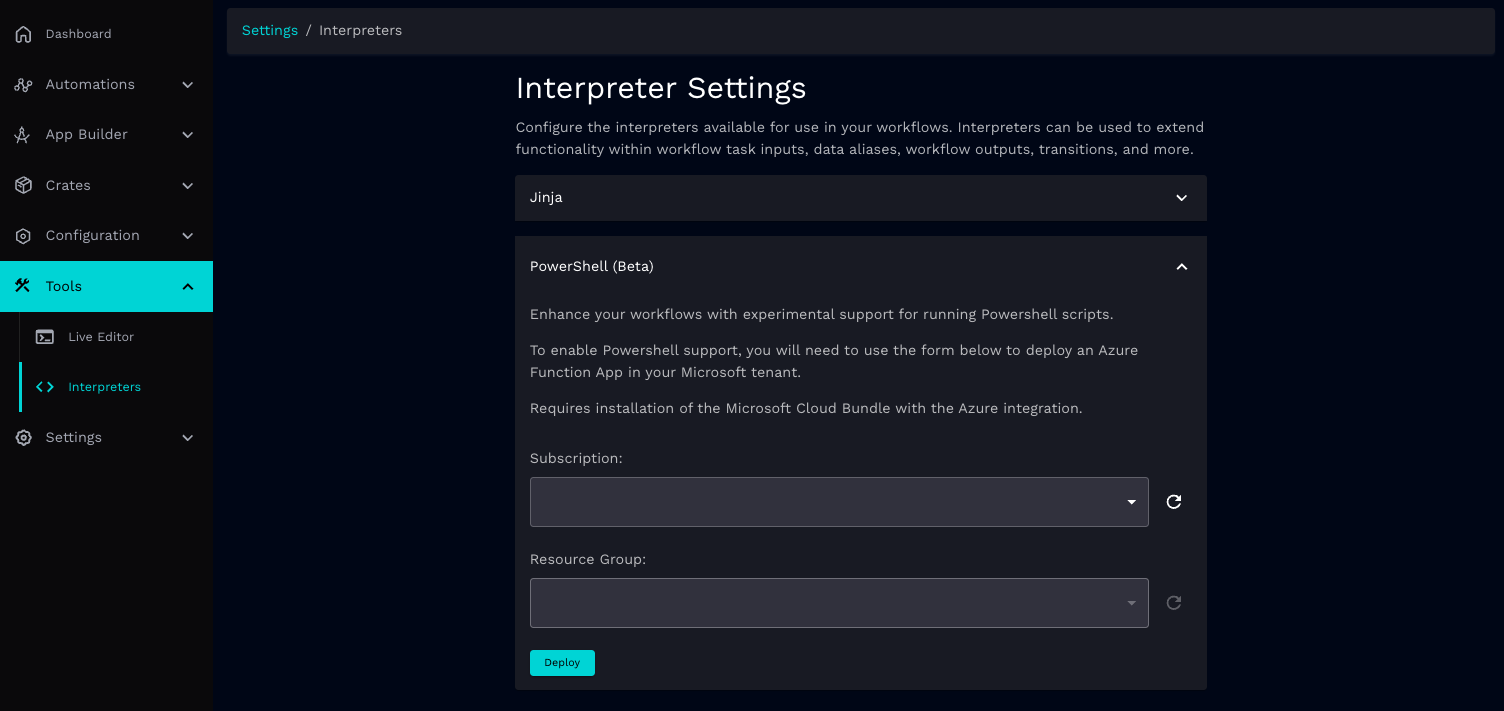
Task: Click the Automations workflow icon
Action: [x=23, y=85]
